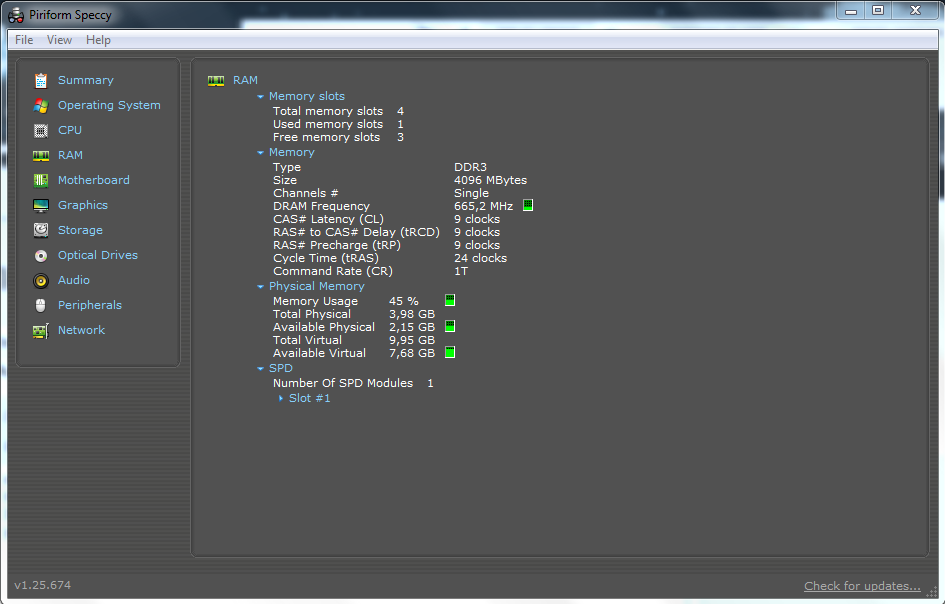The width and height of the screenshot is (945, 604).
Task: Click the CAS# Latency (CL) label
Action: pos(328,219)
